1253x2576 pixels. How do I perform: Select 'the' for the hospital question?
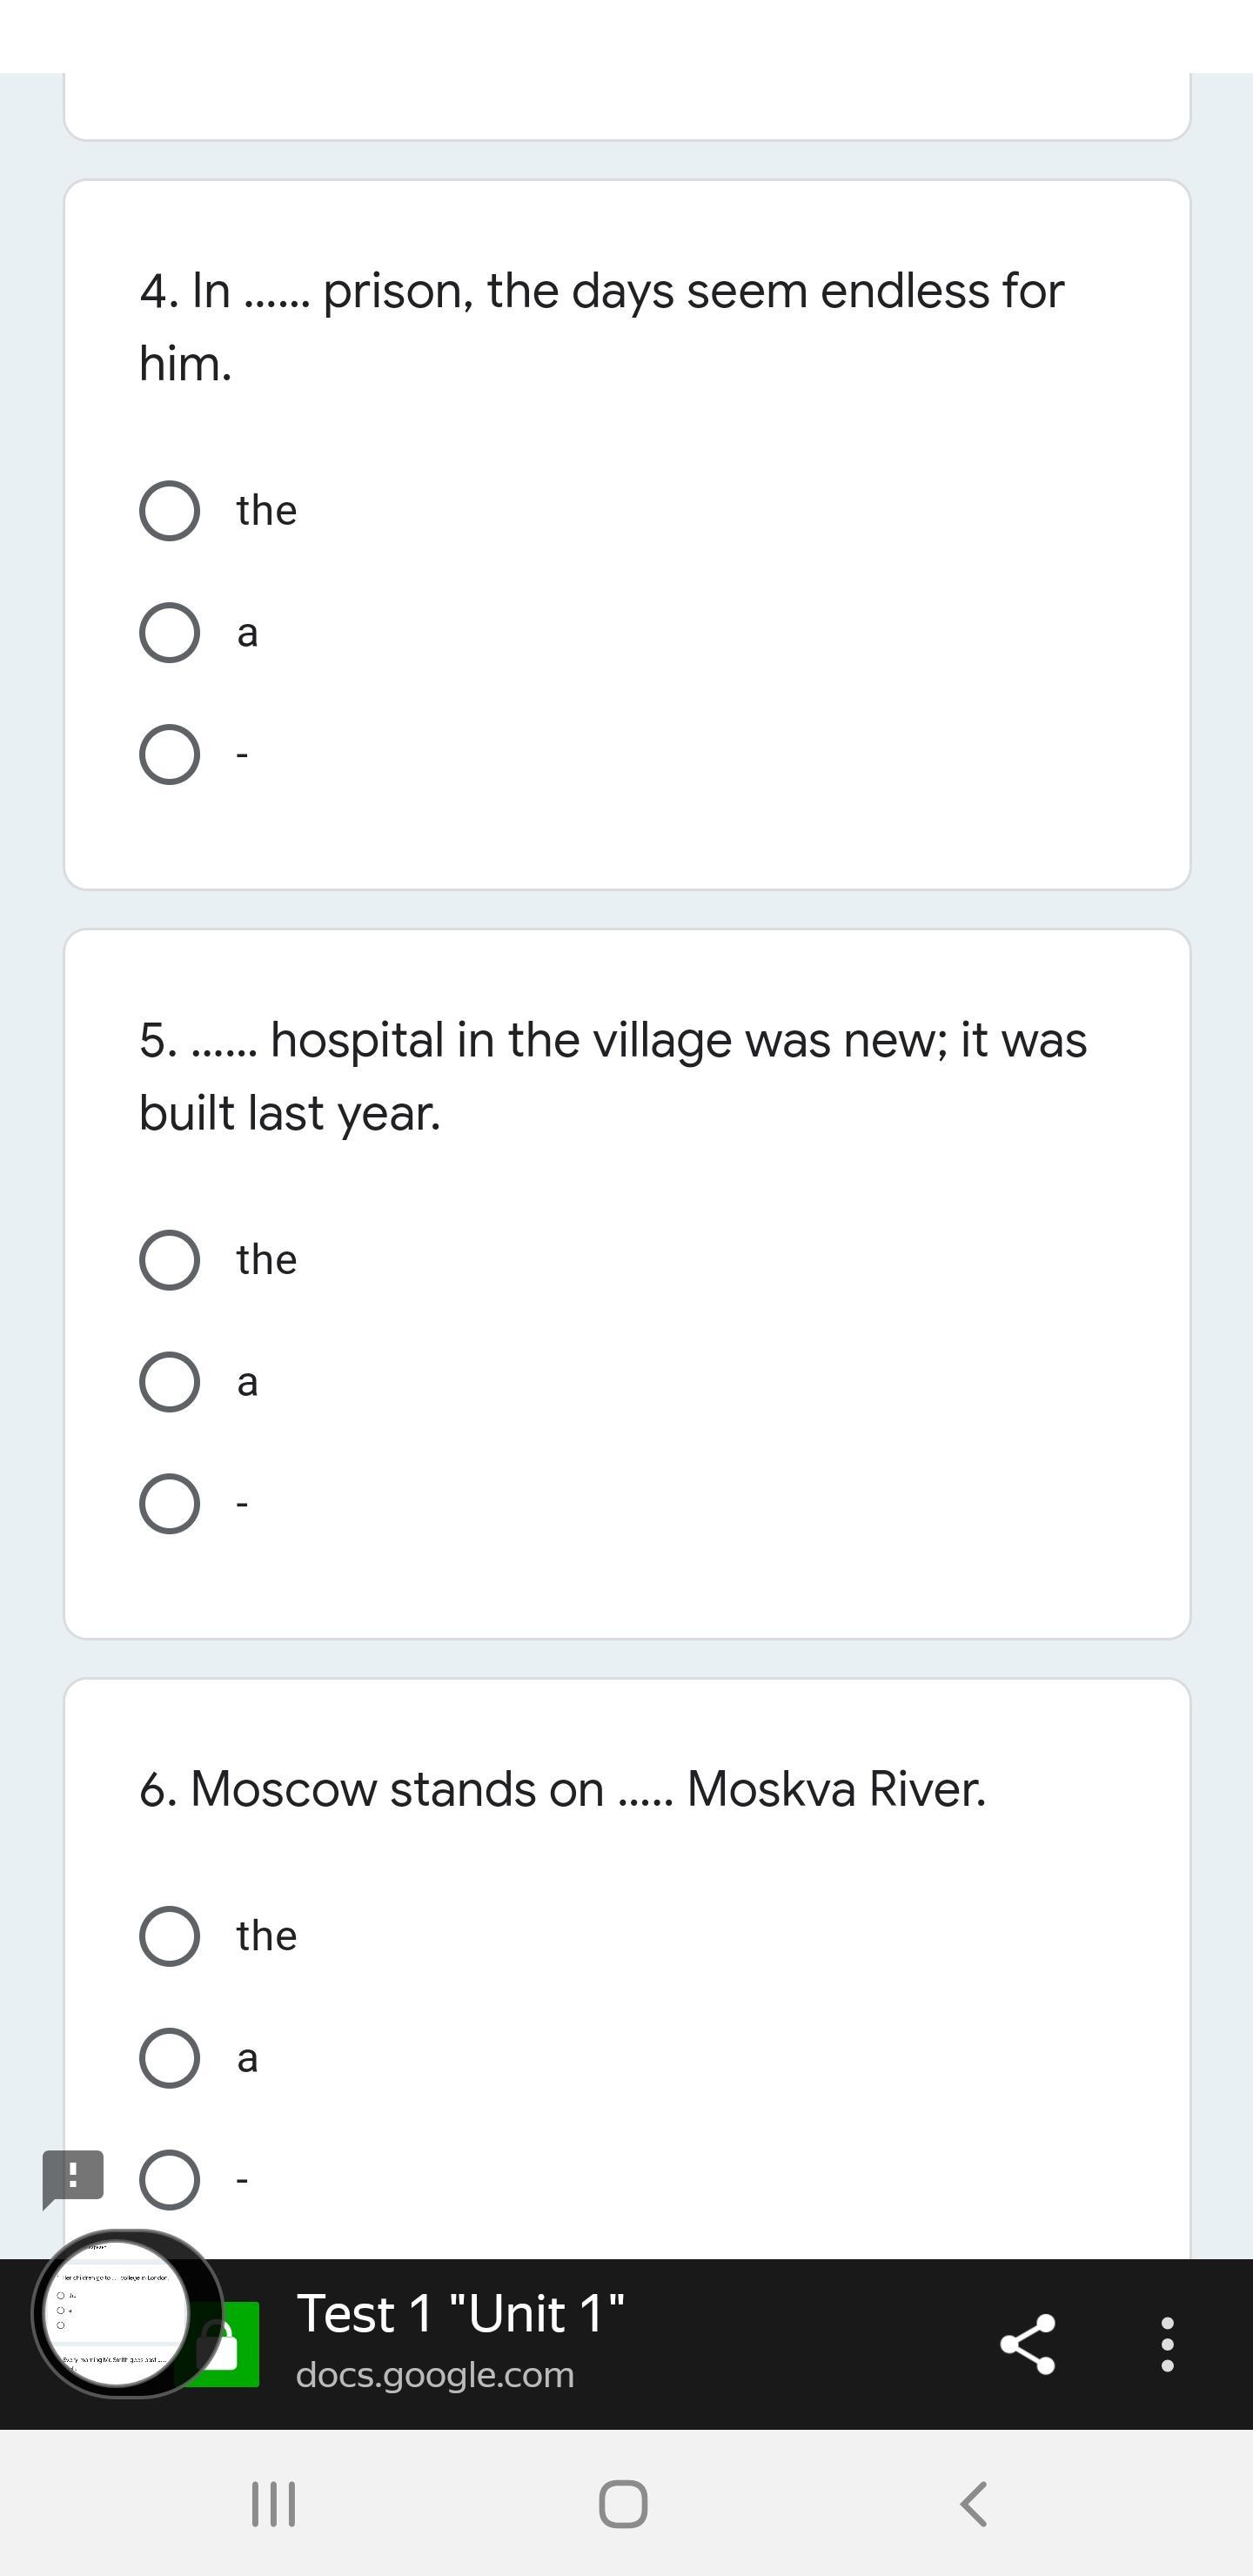pos(169,1260)
